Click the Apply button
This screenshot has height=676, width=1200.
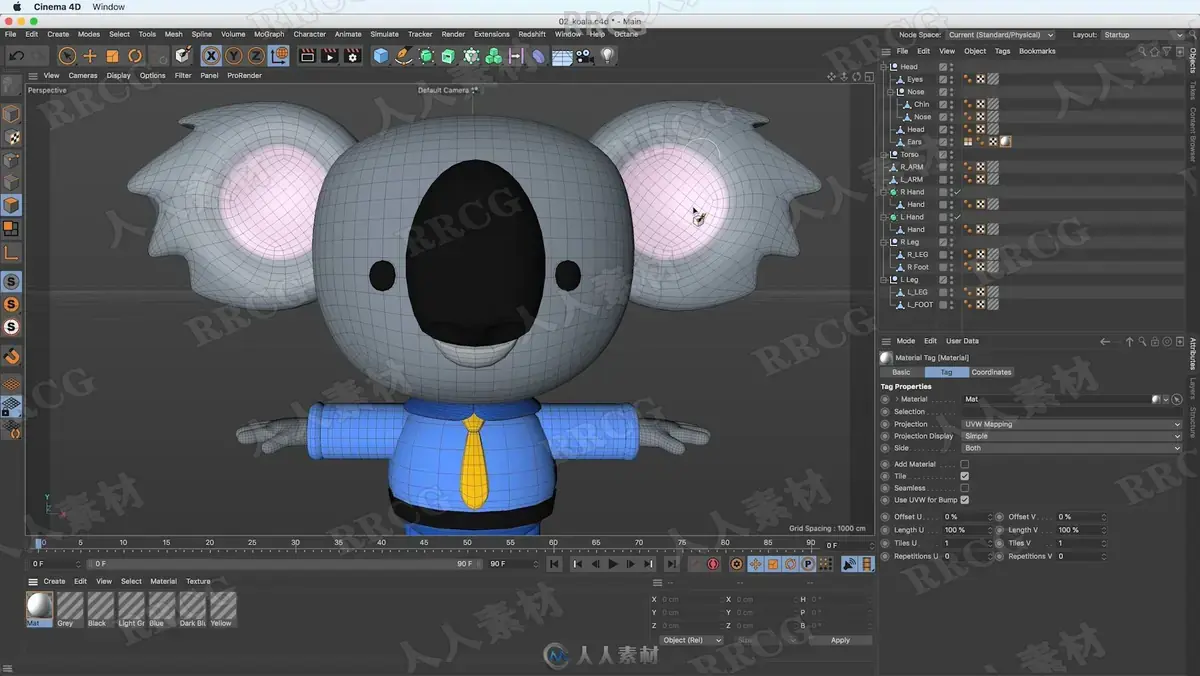840,640
